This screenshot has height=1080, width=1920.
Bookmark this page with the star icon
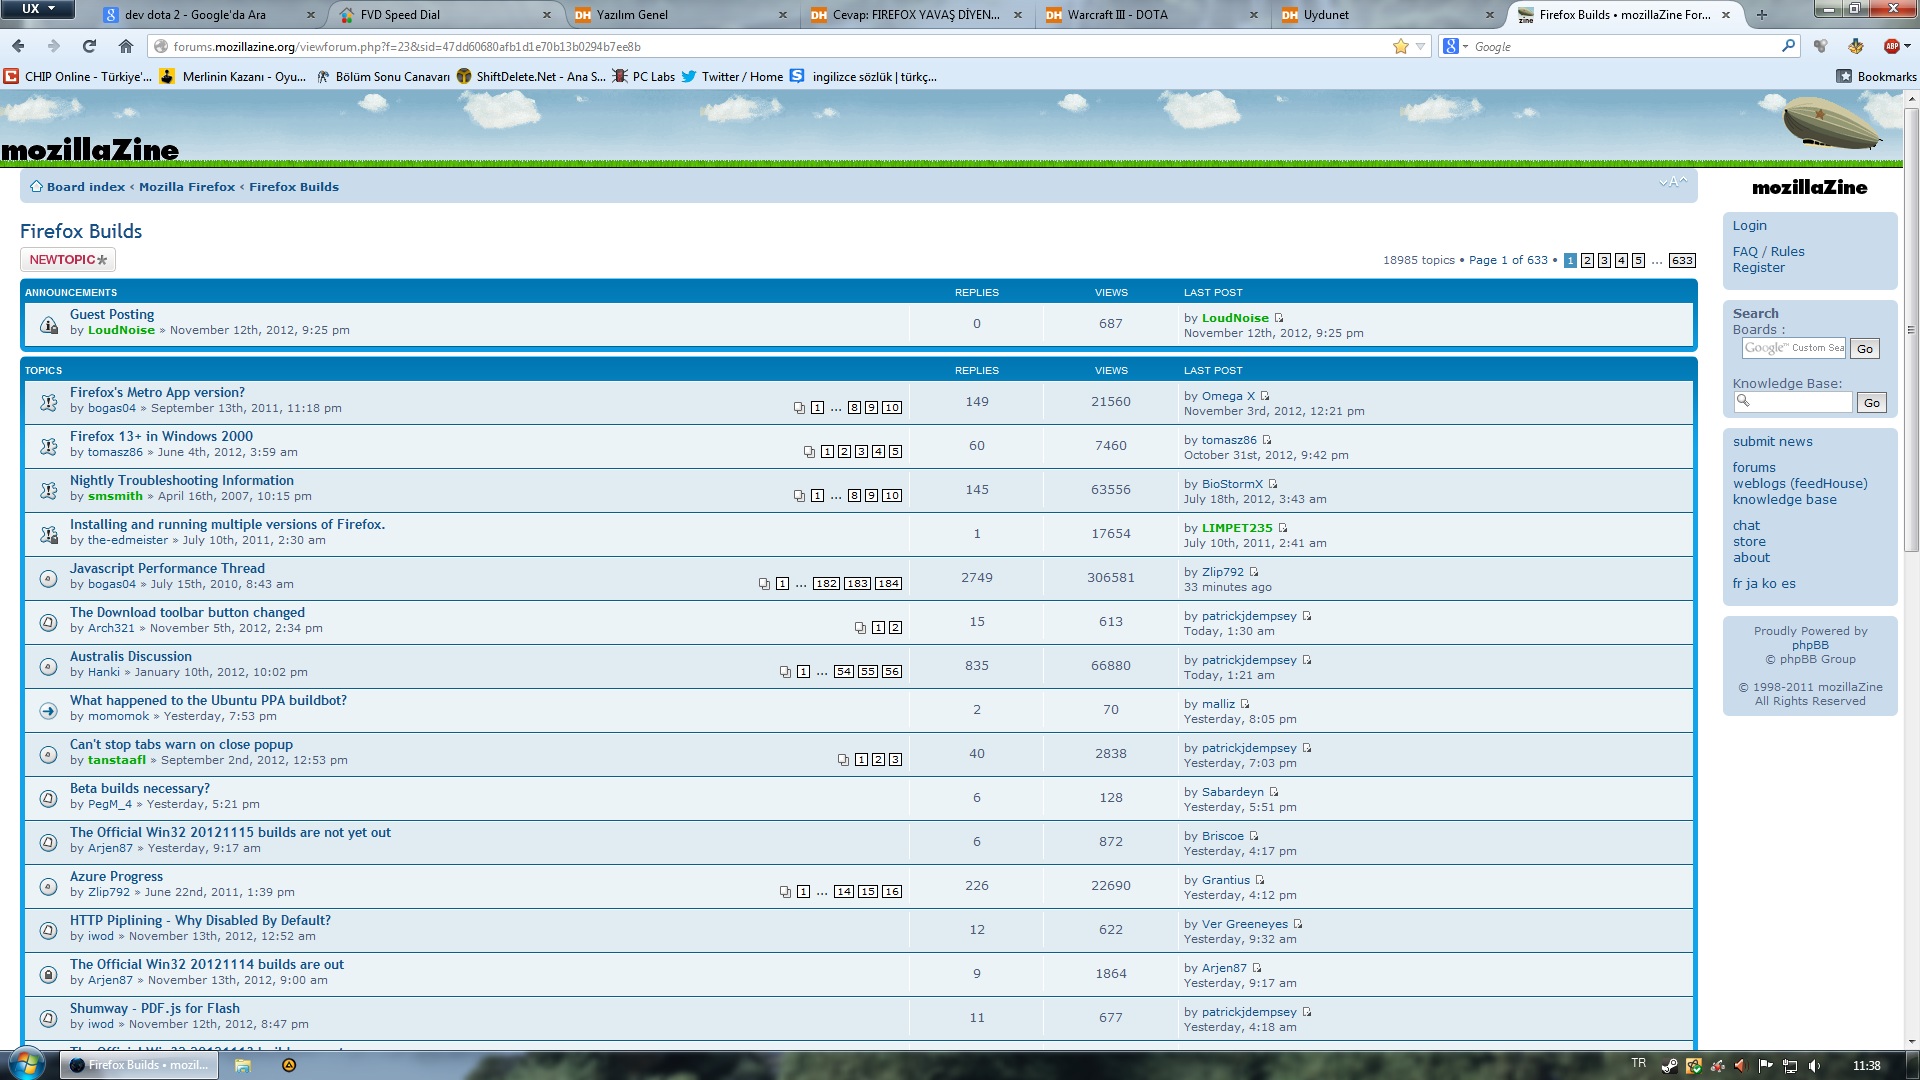(x=1400, y=46)
